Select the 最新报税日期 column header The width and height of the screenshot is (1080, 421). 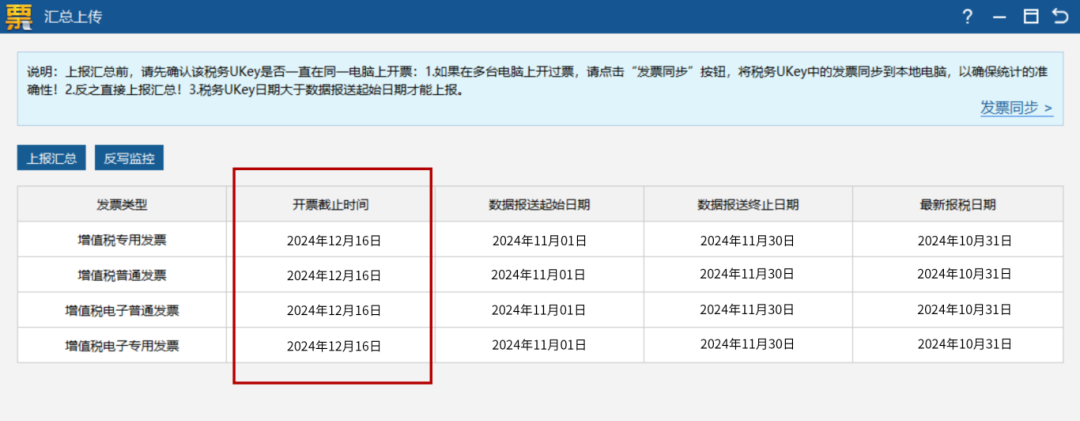[x=958, y=204]
